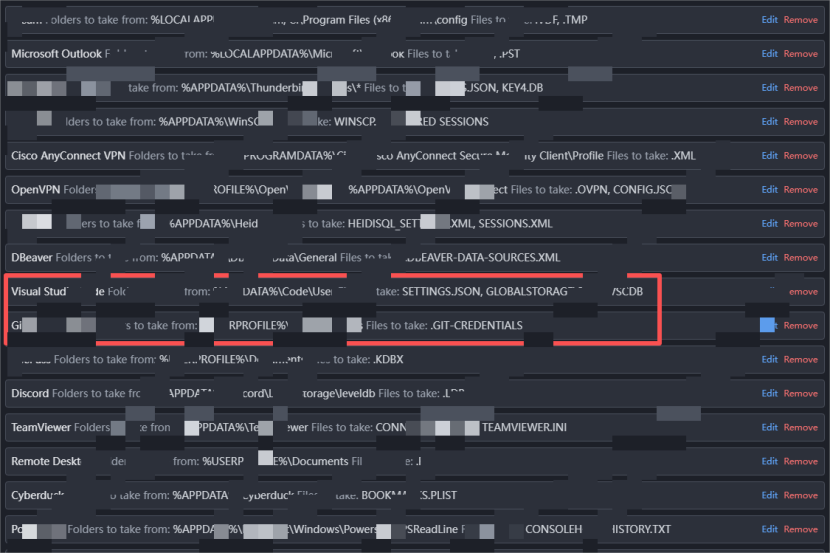Edit the .KDBX files entry
Viewport: 831px width, 553px height.
(x=769, y=359)
